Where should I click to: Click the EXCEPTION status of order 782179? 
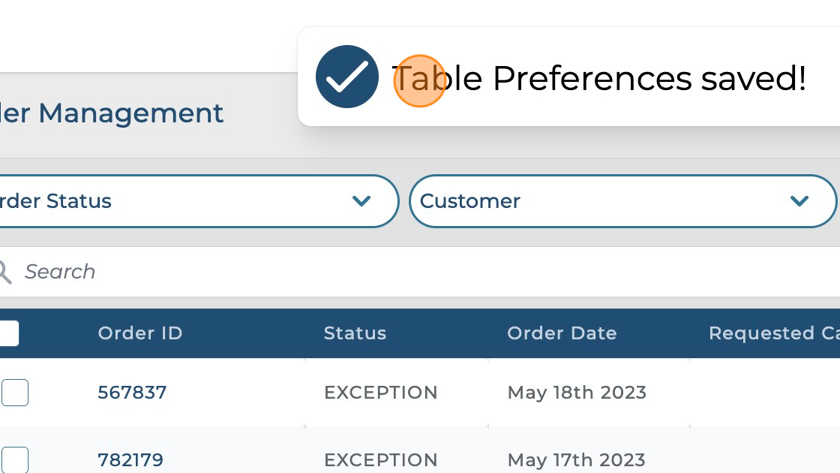pos(381,460)
